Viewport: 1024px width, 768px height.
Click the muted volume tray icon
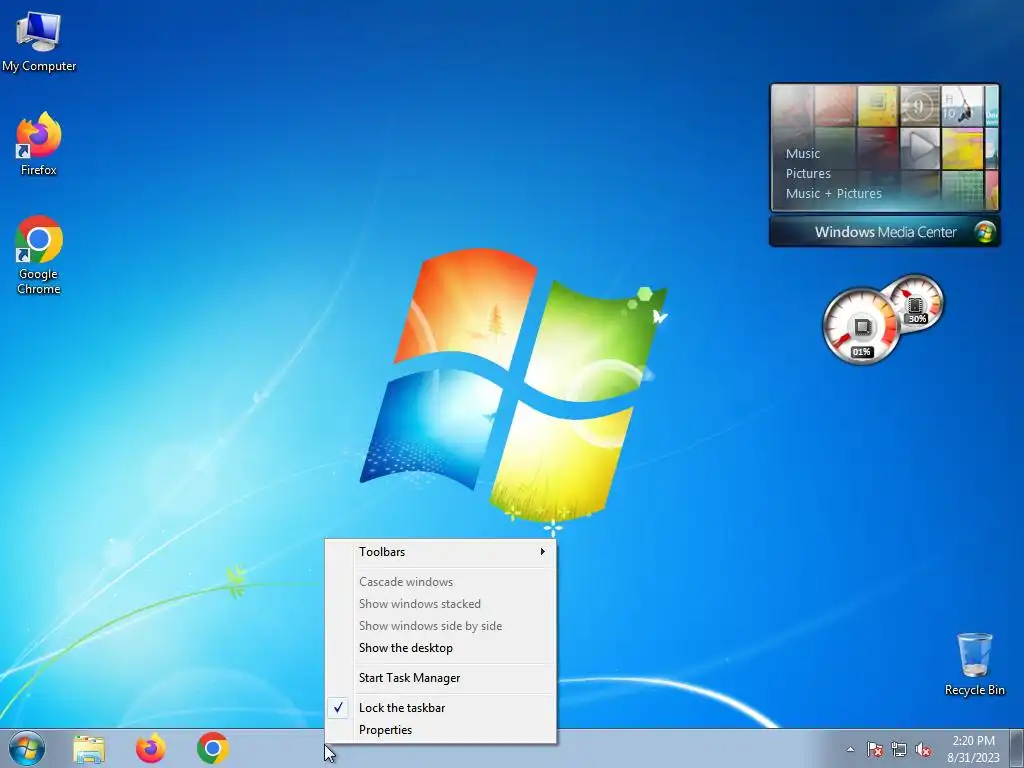(923, 749)
